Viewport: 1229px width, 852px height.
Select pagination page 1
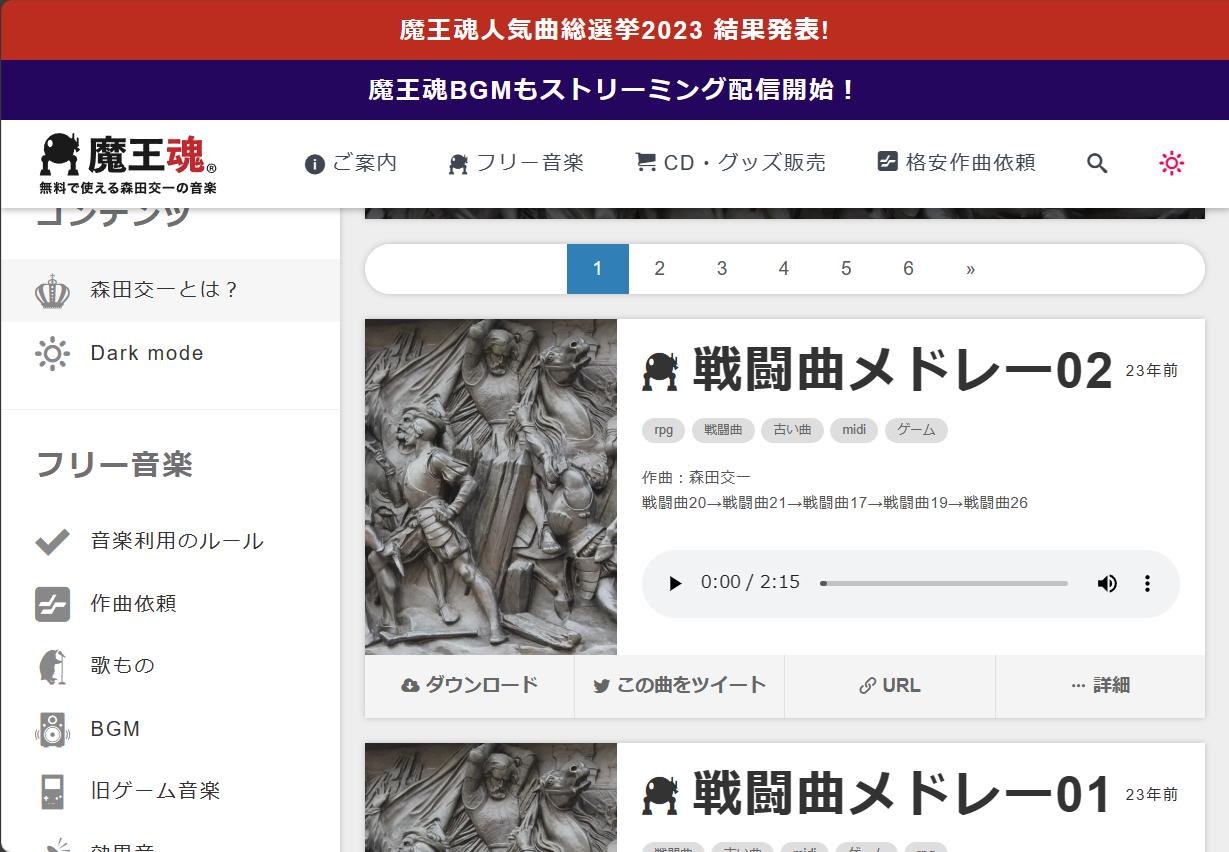tap(598, 269)
